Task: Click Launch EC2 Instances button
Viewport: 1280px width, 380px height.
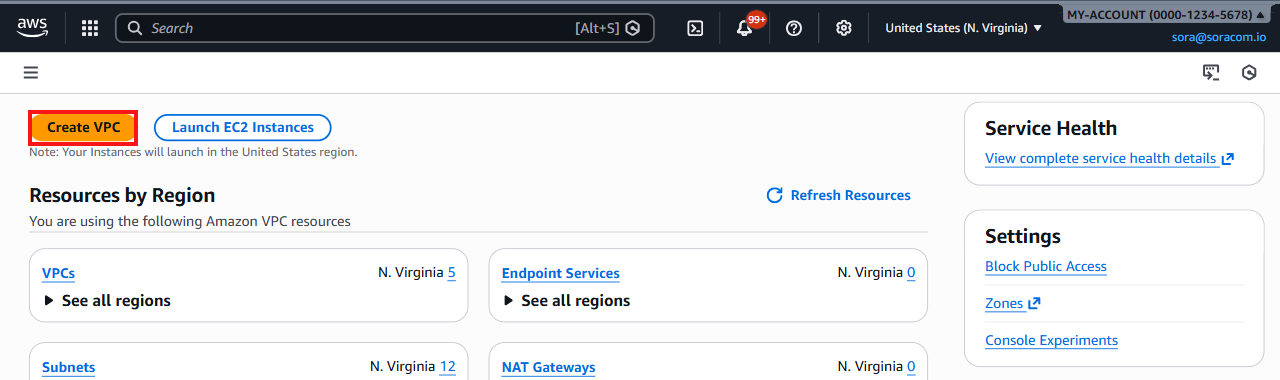Action: 243,127
